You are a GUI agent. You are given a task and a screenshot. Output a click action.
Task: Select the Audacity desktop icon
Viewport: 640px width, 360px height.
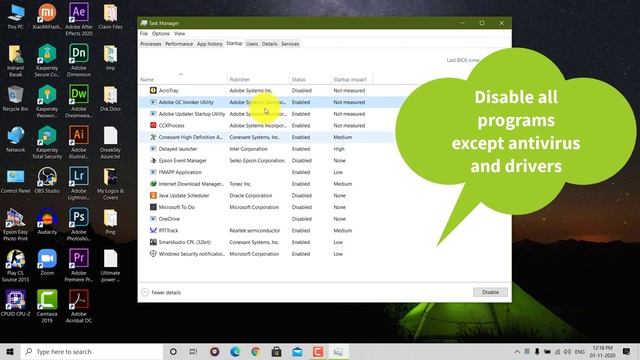click(x=47, y=221)
